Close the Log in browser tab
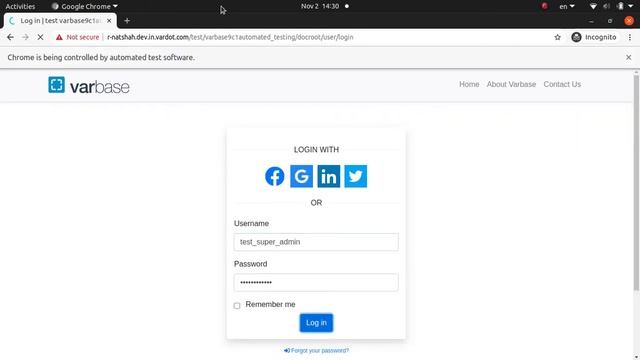The image size is (640, 360). [x=109, y=20]
